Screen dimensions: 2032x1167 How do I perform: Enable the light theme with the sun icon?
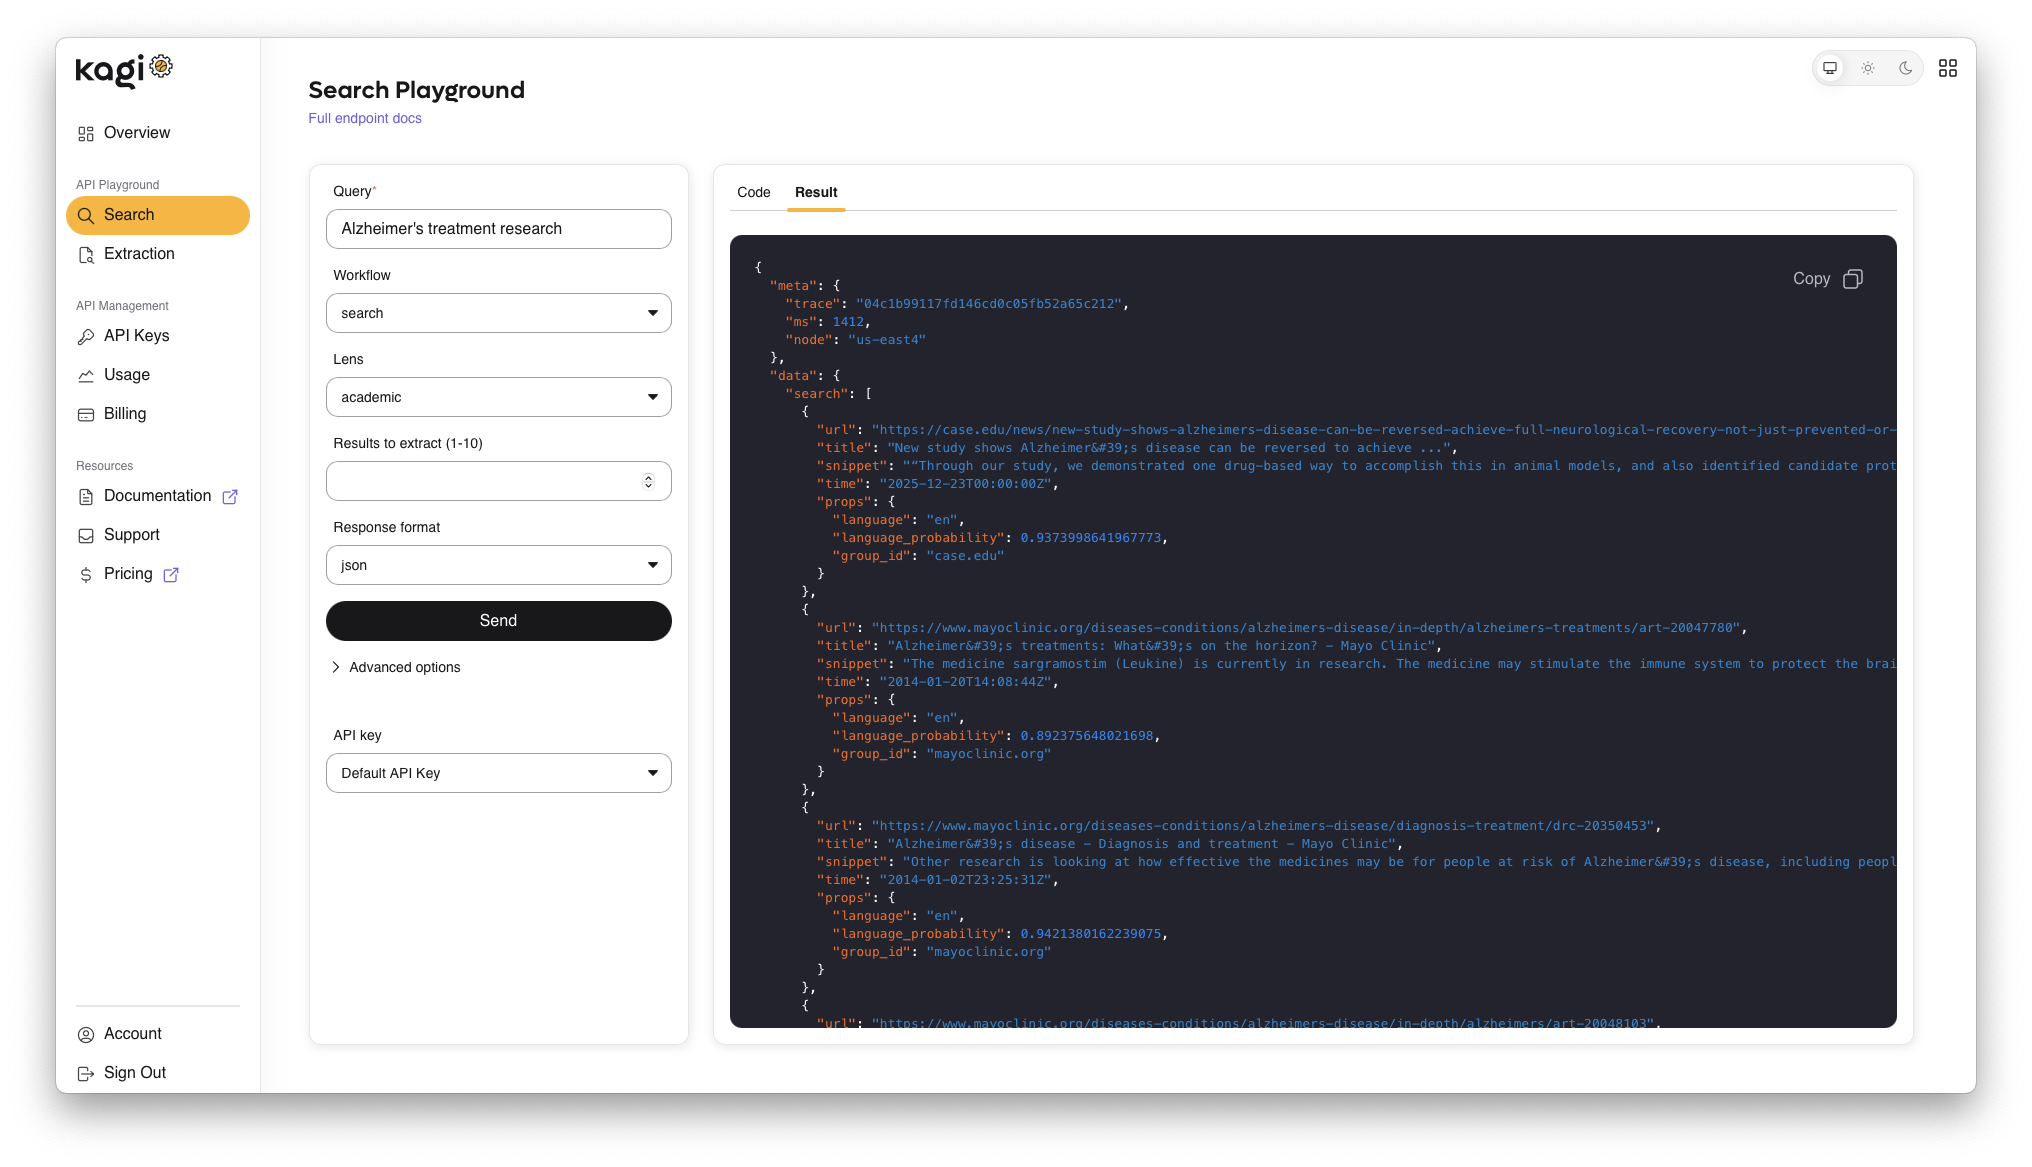pyautogui.click(x=1868, y=68)
